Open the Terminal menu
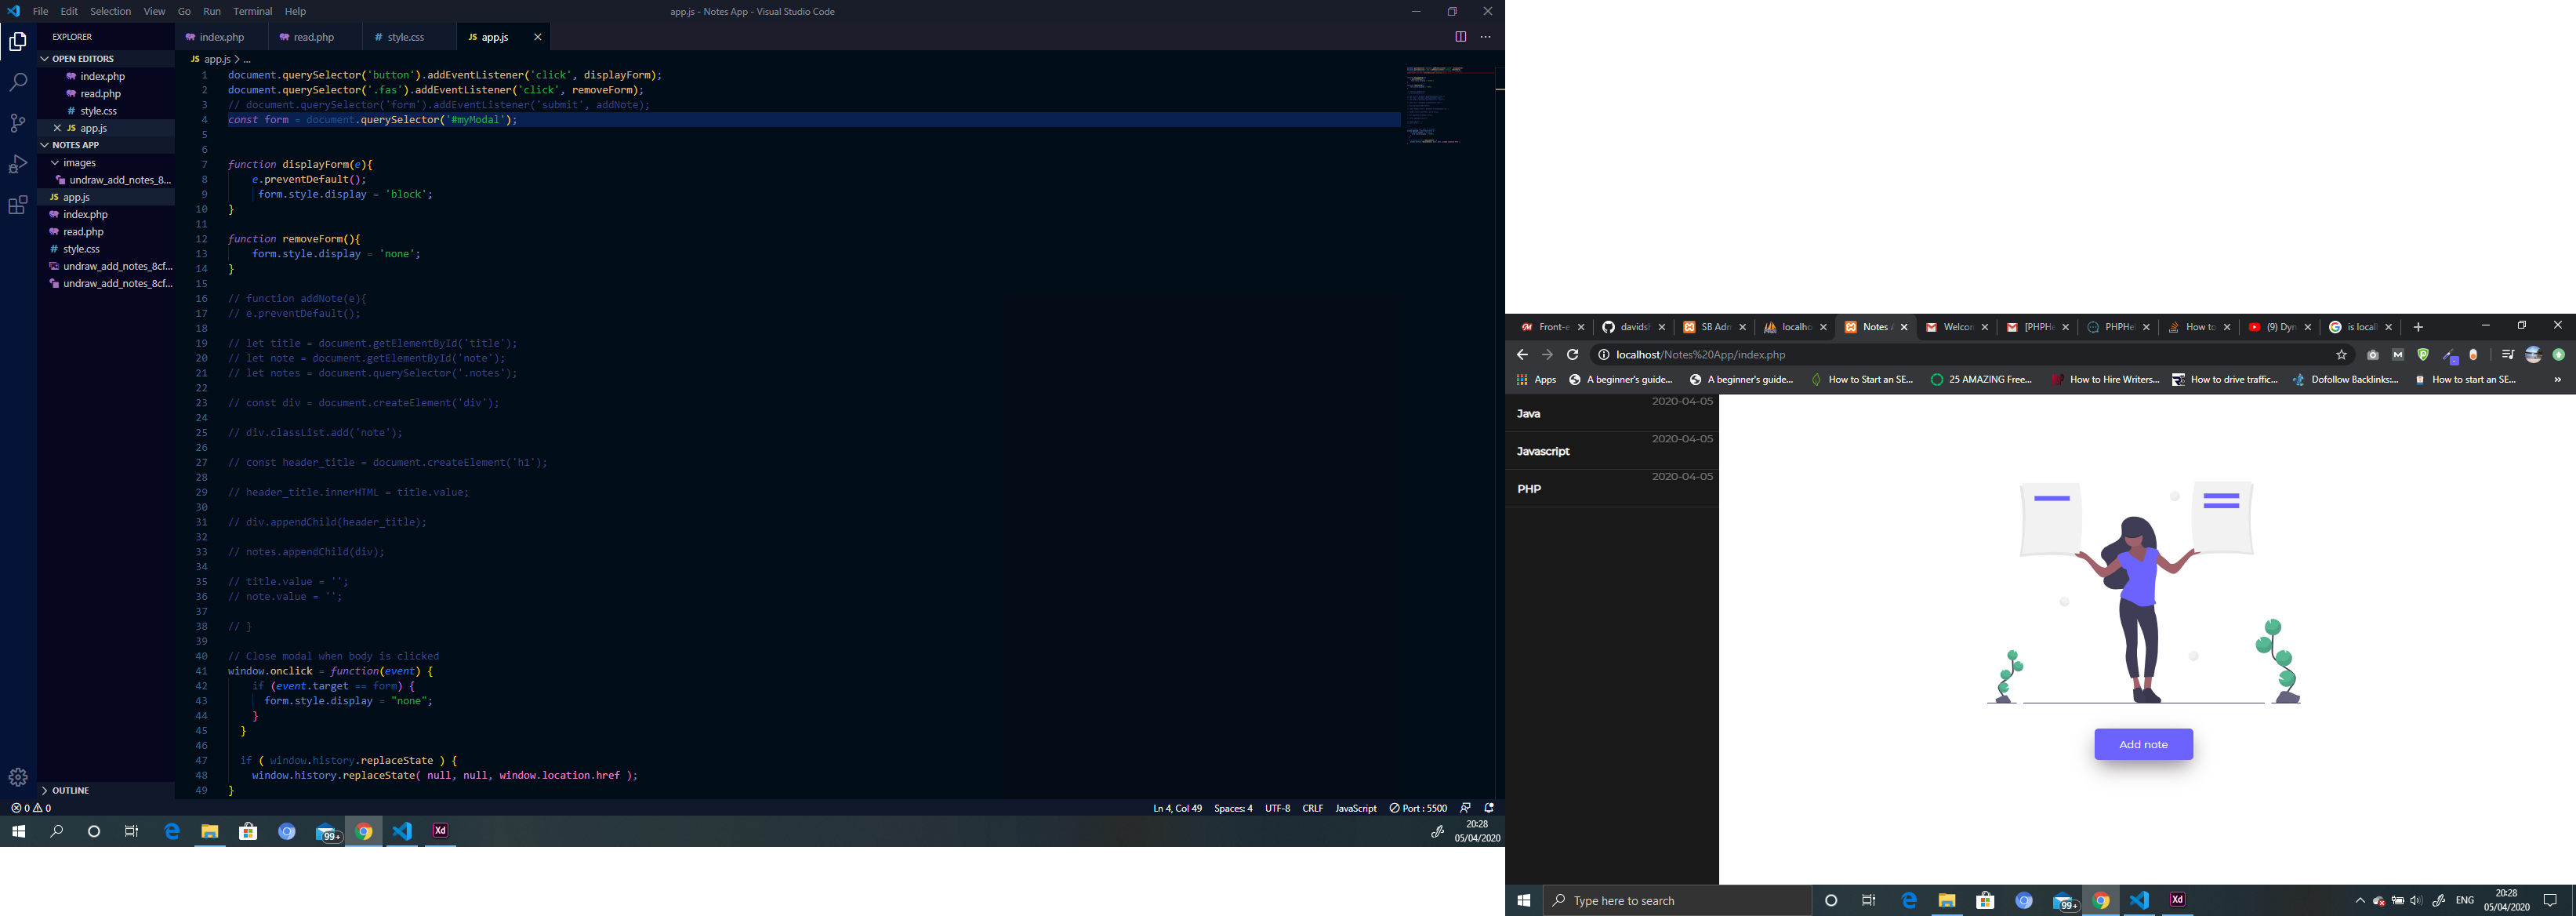2576x916 pixels. click(x=253, y=11)
